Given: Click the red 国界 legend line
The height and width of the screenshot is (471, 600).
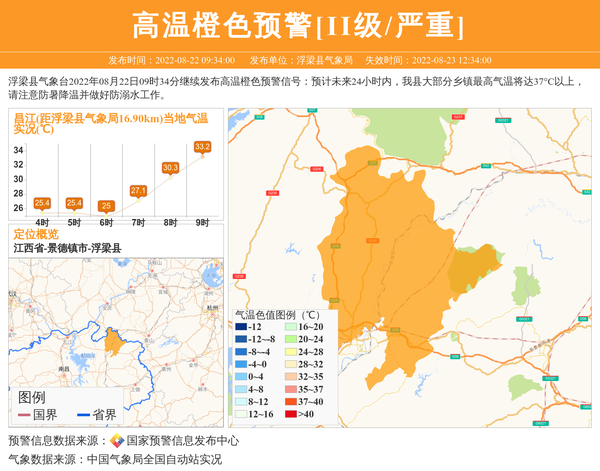Looking at the screenshot, I should (x=25, y=415).
